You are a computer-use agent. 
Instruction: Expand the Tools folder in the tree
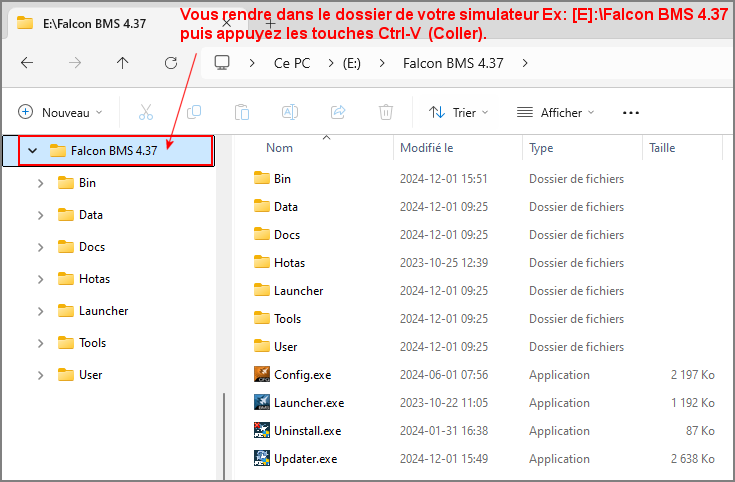coord(40,343)
